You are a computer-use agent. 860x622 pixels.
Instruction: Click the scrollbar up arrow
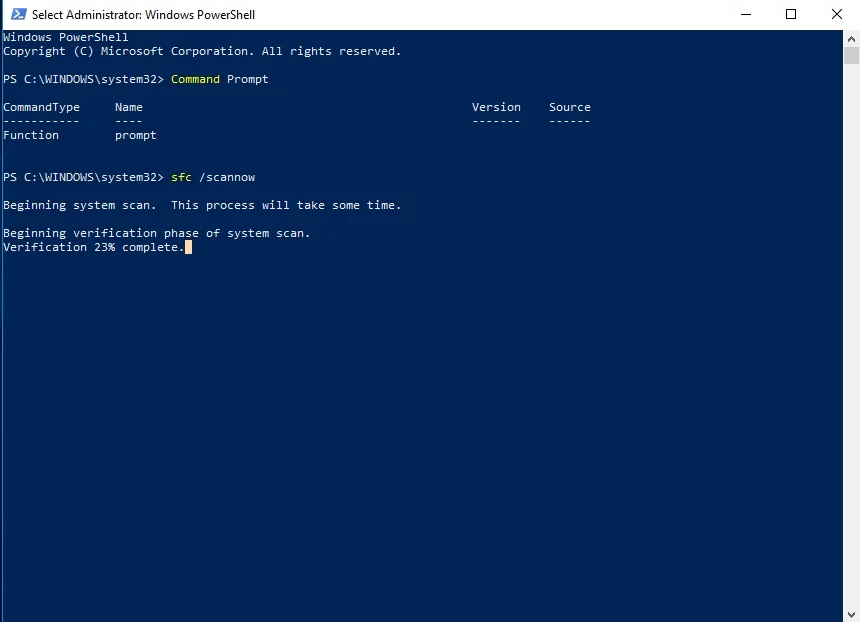[851, 39]
